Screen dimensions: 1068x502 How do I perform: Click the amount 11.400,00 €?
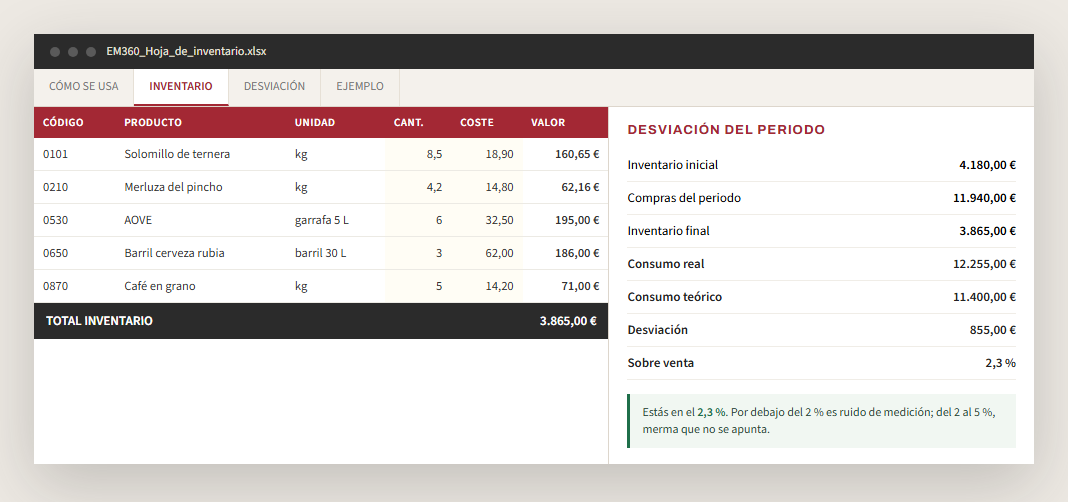click(984, 297)
